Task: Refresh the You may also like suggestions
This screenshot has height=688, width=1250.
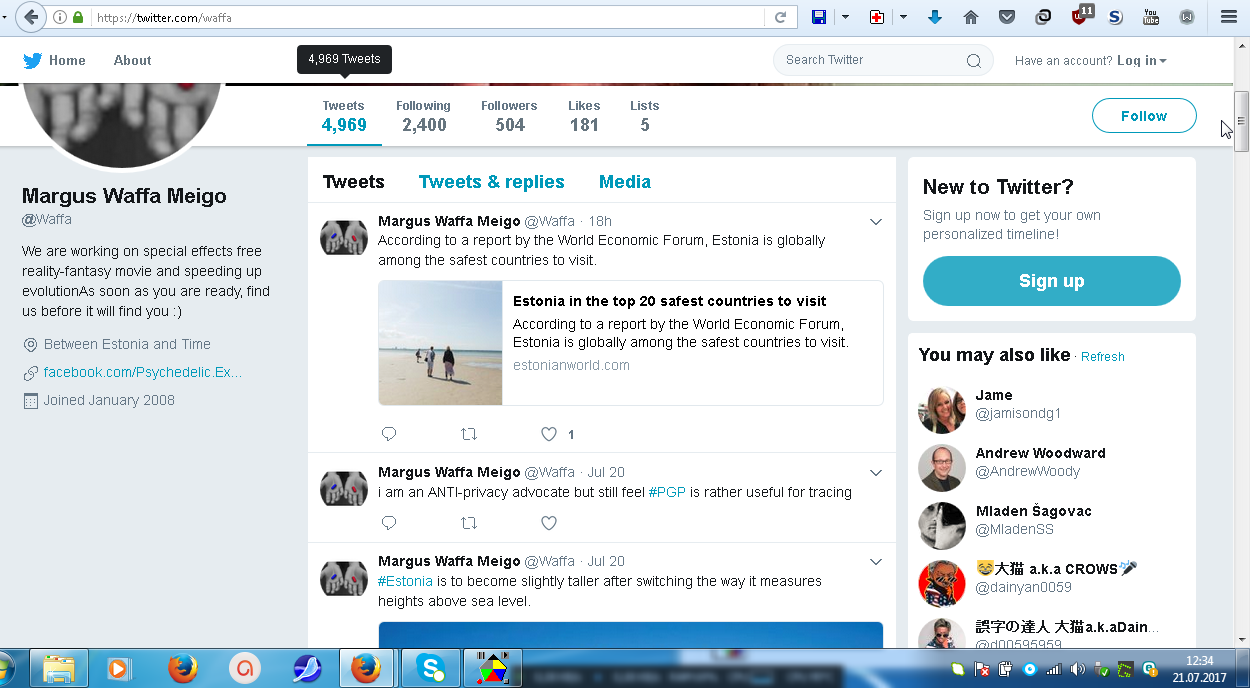Action: pos(1102,357)
